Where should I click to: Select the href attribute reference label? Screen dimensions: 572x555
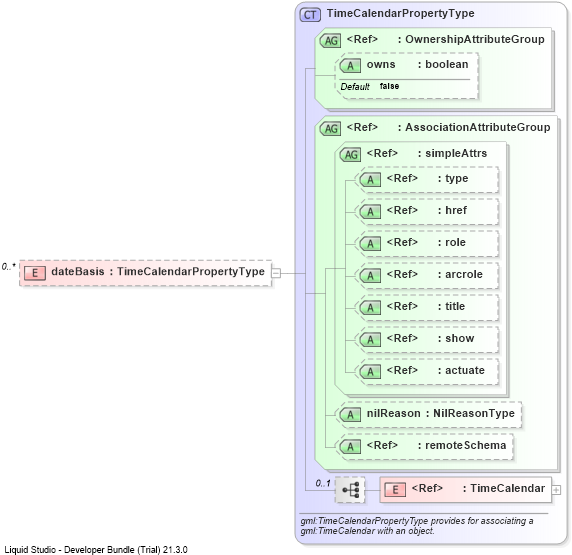[427, 211]
